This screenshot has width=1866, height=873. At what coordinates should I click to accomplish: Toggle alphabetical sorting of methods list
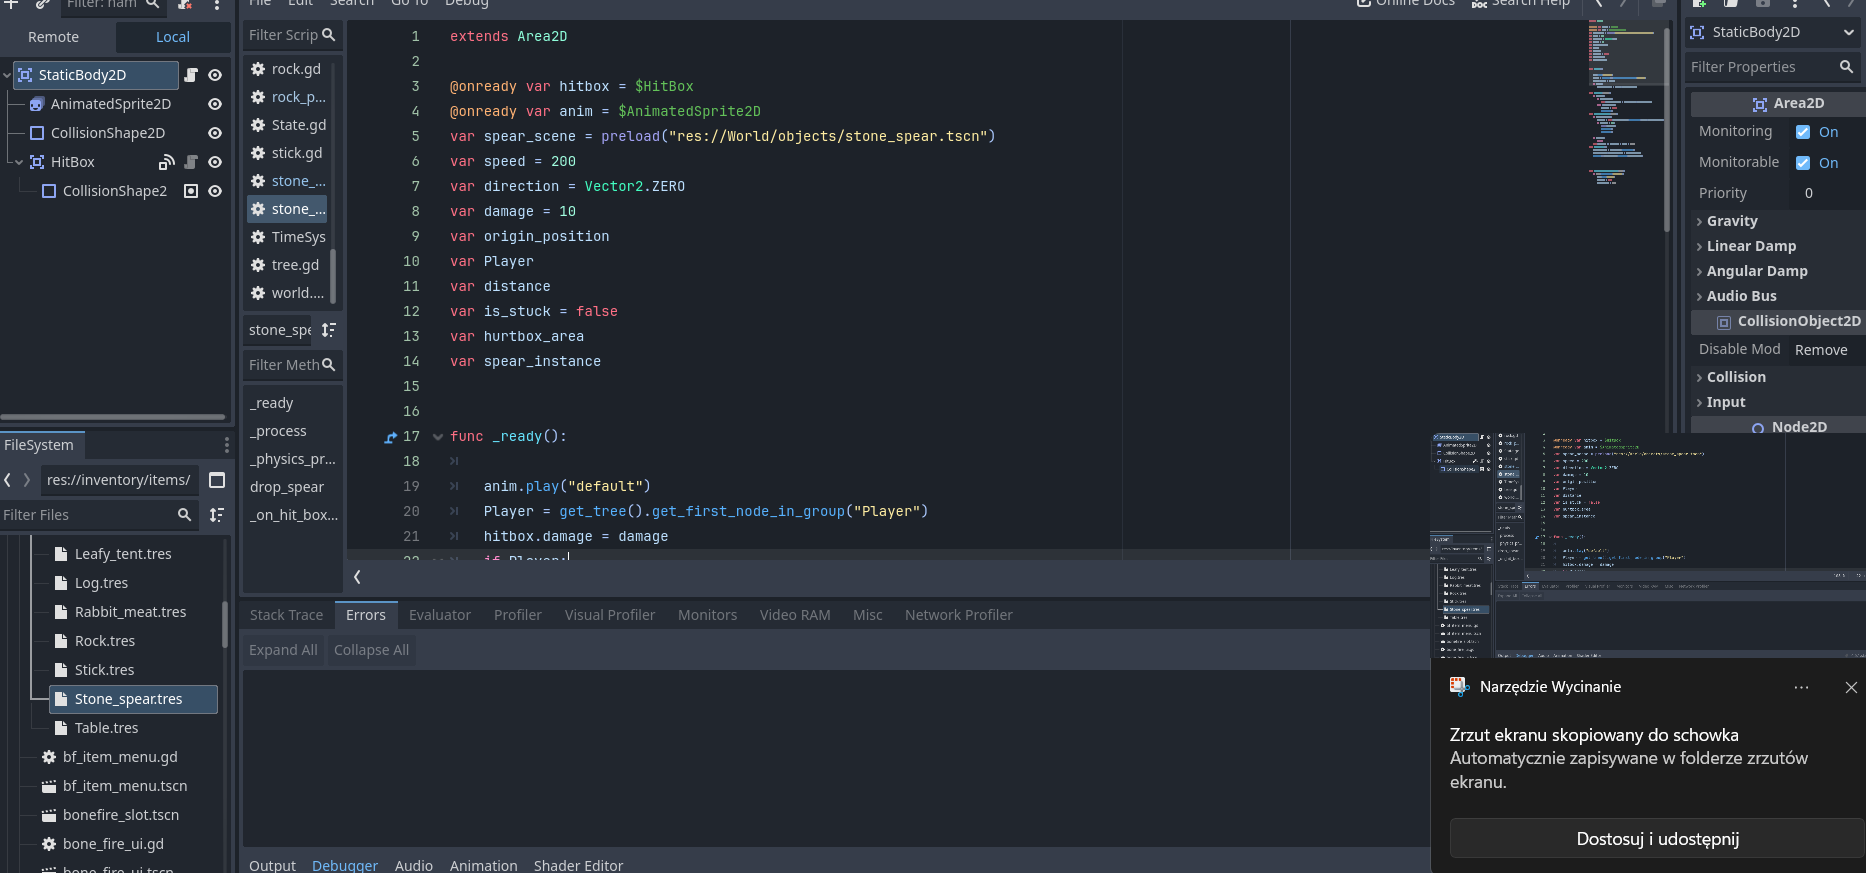(329, 330)
